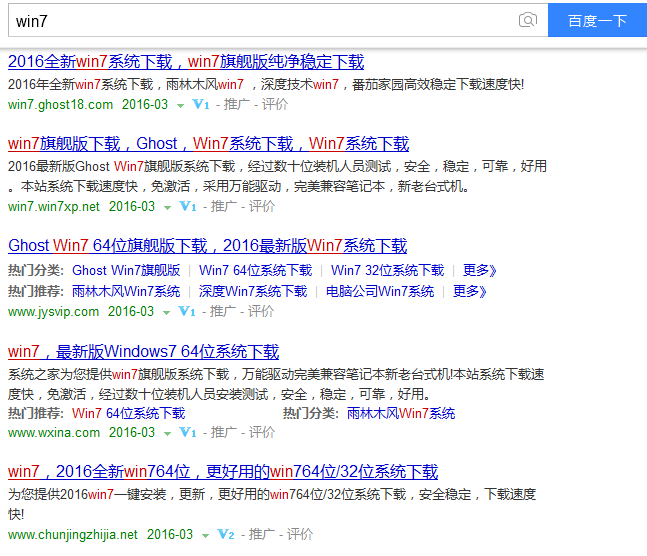The width and height of the screenshot is (647, 556).
Task: Click the win7.win7xp.net URL
Action: pyautogui.click(x=54, y=206)
